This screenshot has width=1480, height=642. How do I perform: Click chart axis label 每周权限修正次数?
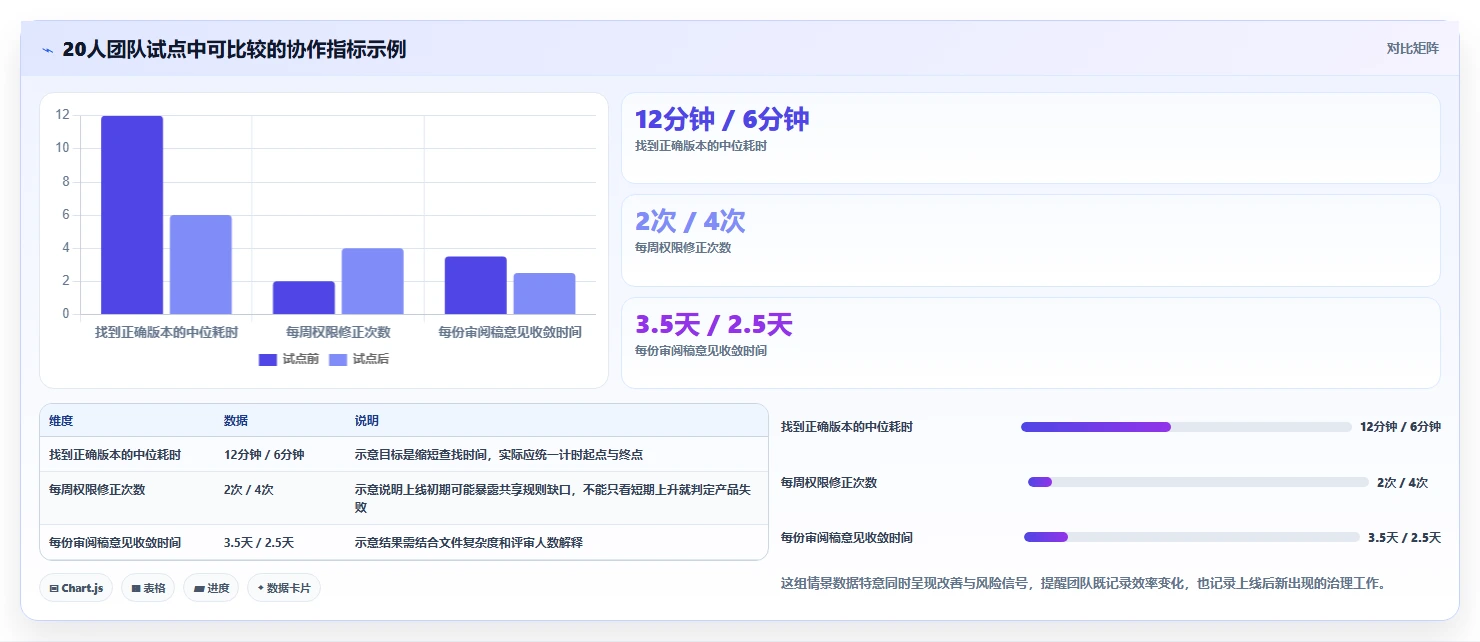tap(338, 332)
